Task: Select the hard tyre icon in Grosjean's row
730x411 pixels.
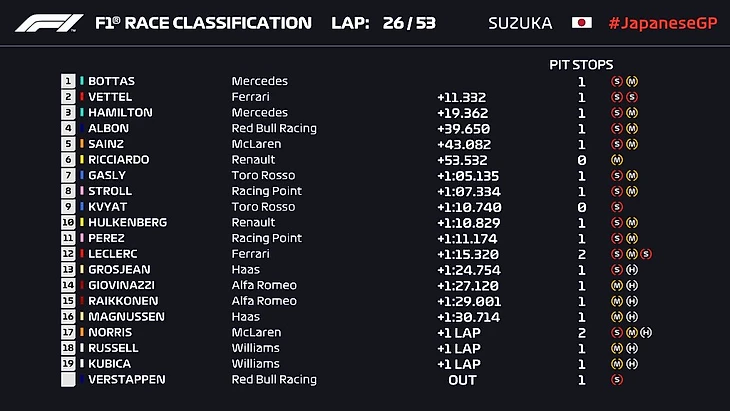Action: click(632, 270)
